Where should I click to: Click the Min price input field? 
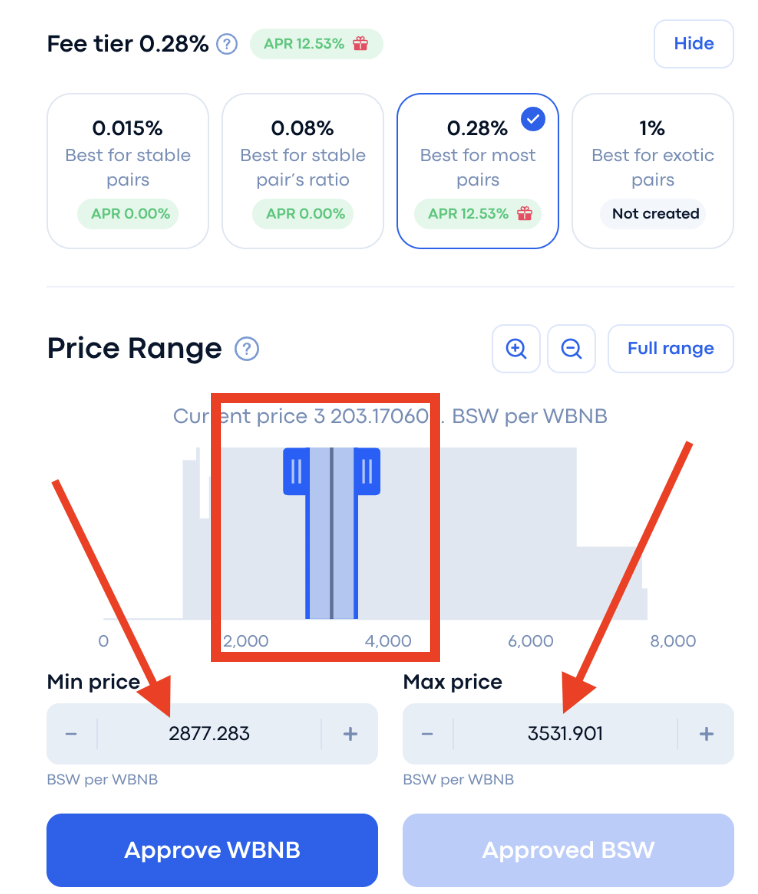click(x=209, y=734)
